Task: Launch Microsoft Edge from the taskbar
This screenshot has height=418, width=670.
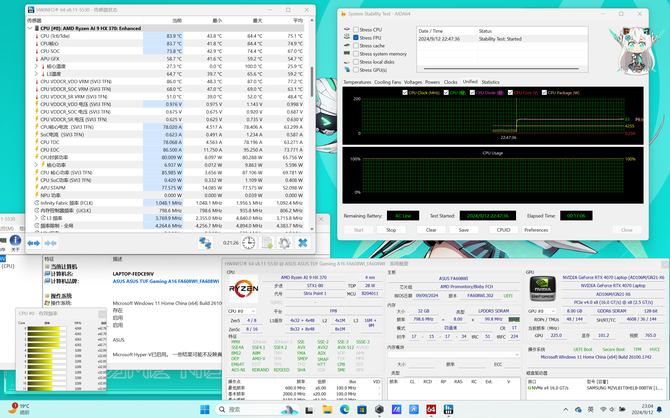Action: [345, 409]
